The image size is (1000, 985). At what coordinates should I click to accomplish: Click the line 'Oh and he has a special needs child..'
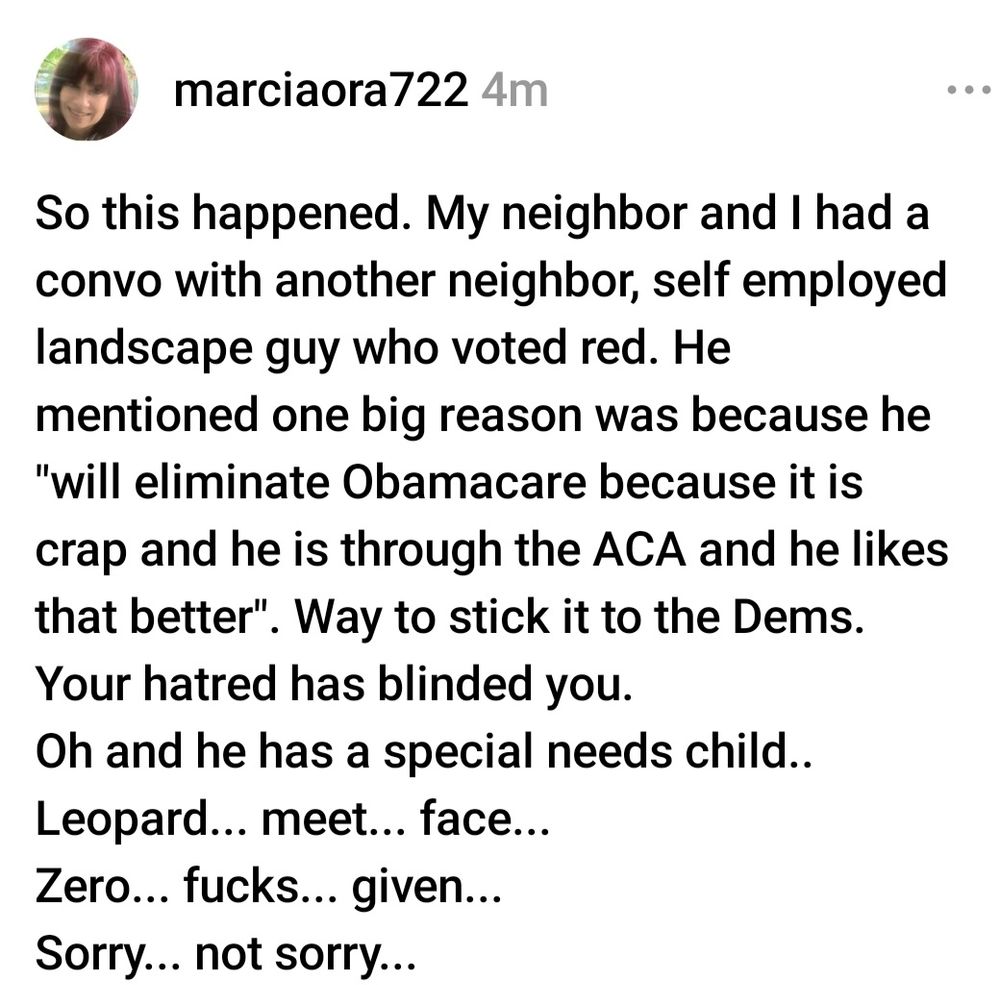coord(423,751)
